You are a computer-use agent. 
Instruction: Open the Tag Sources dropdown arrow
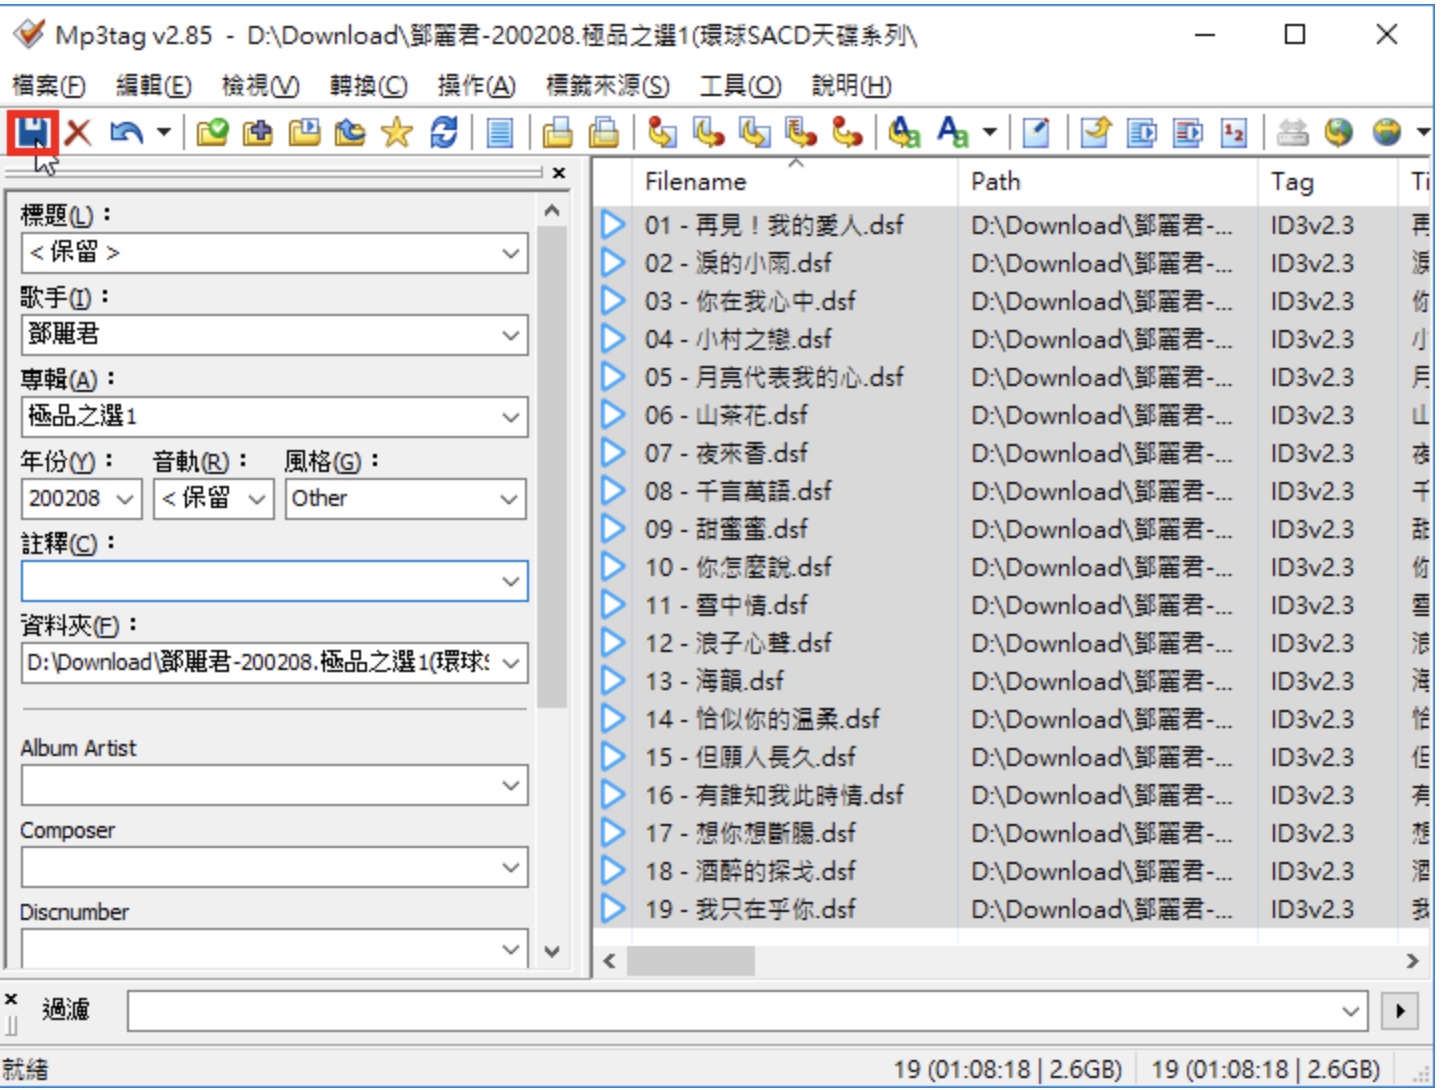tap(1422, 132)
